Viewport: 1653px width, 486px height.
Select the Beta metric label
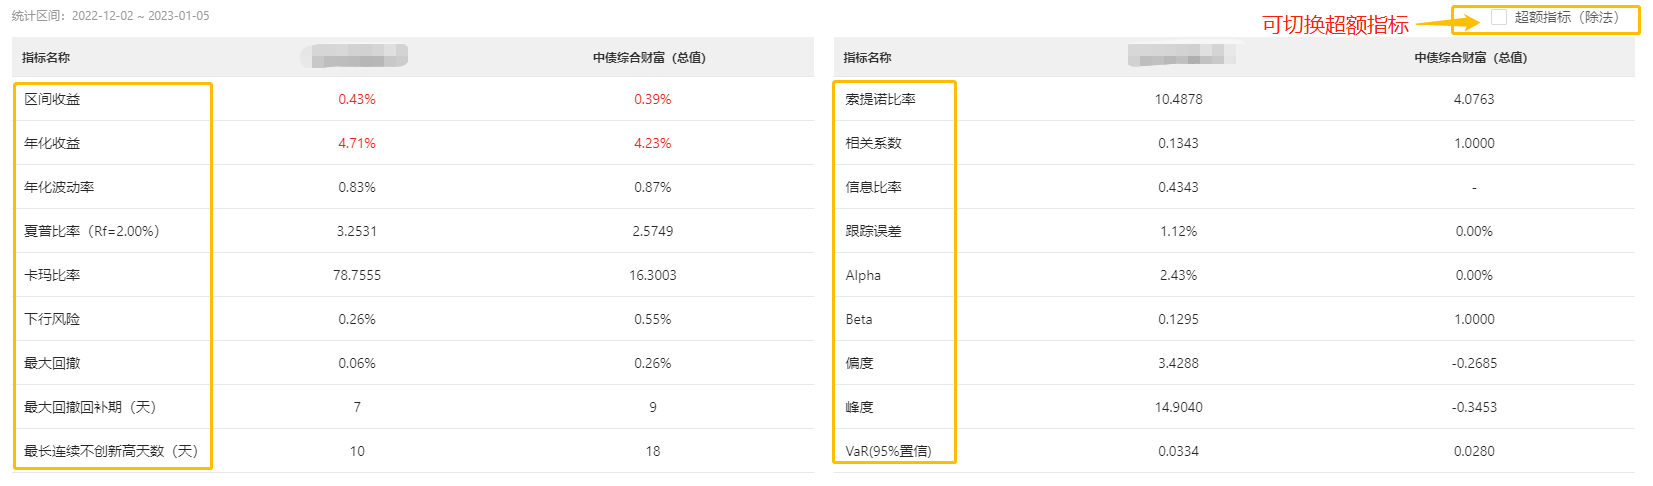tap(859, 319)
